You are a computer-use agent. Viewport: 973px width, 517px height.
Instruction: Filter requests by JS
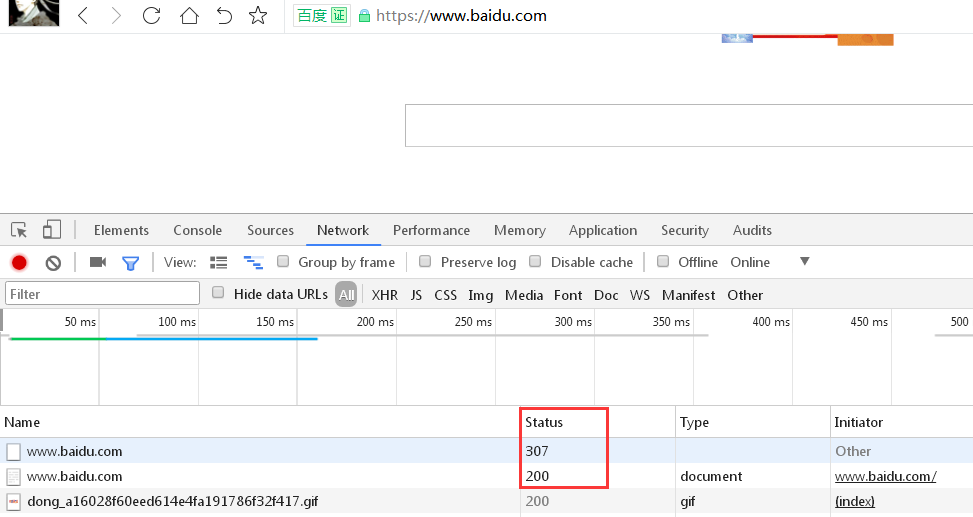[416, 295]
